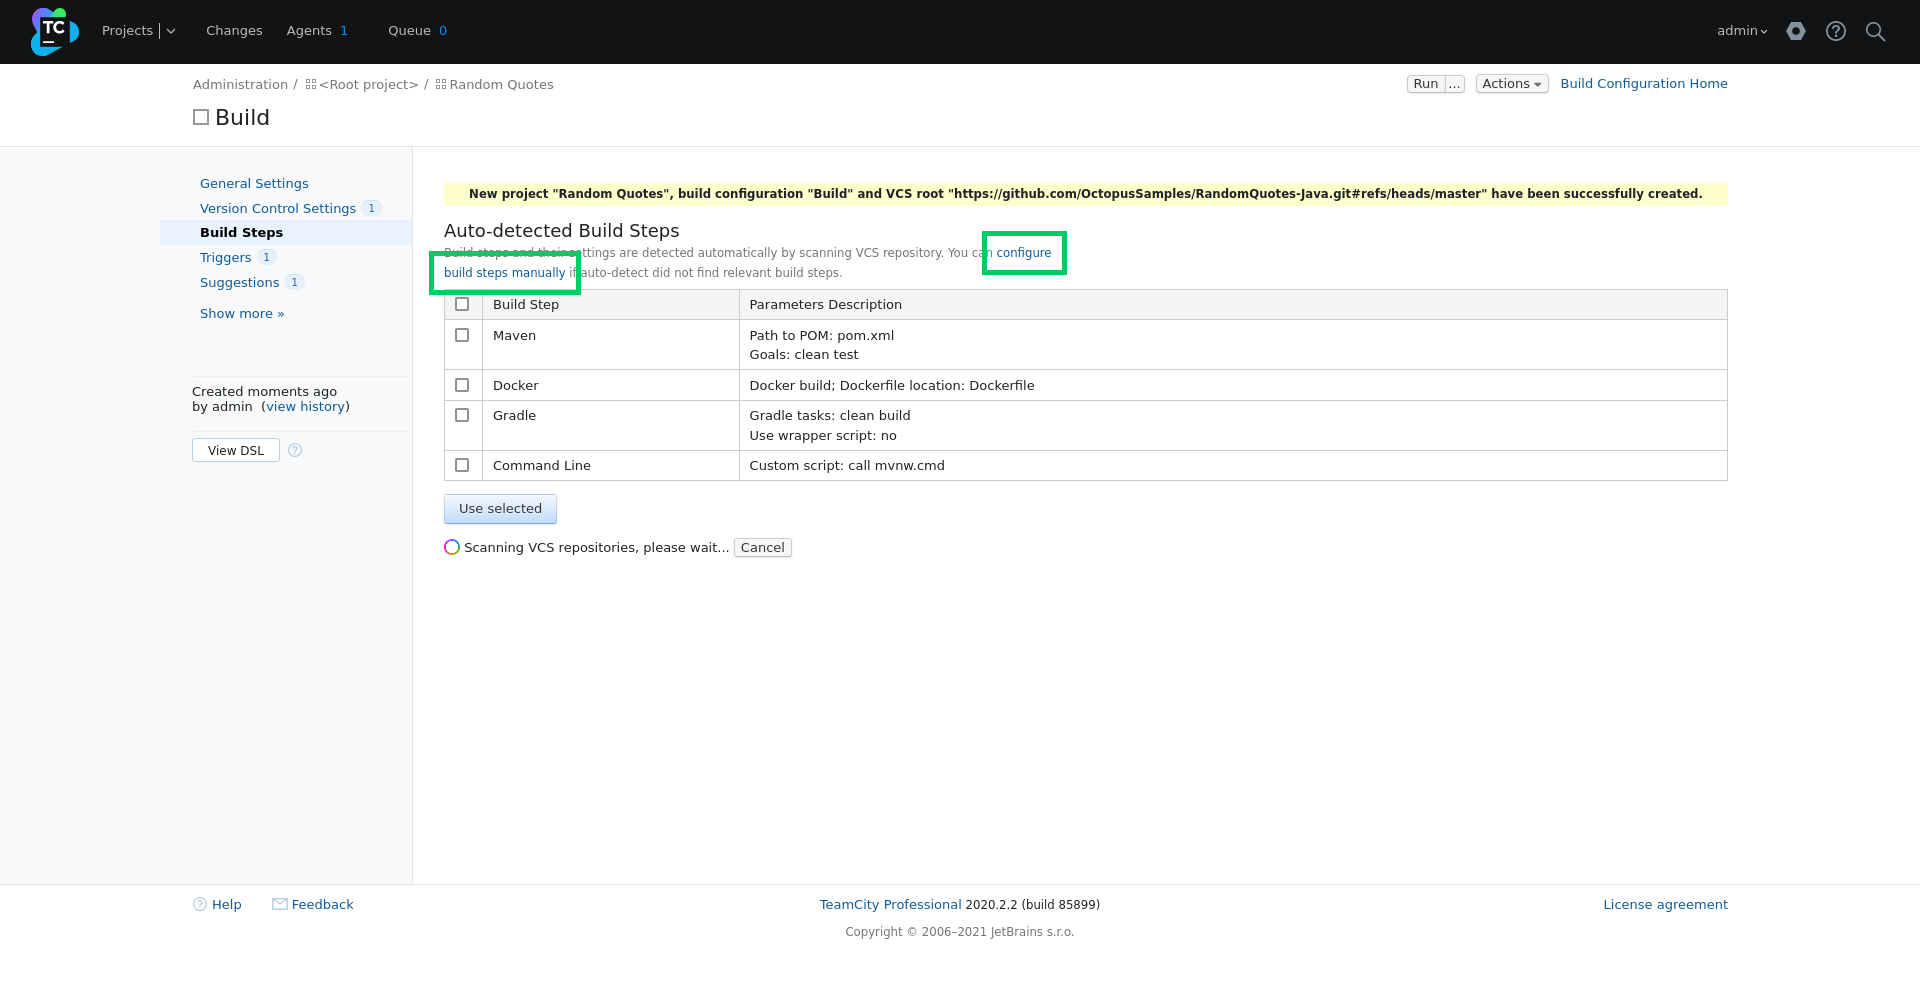Click the Auto-detected Build Steps heading

click(561, 231)
